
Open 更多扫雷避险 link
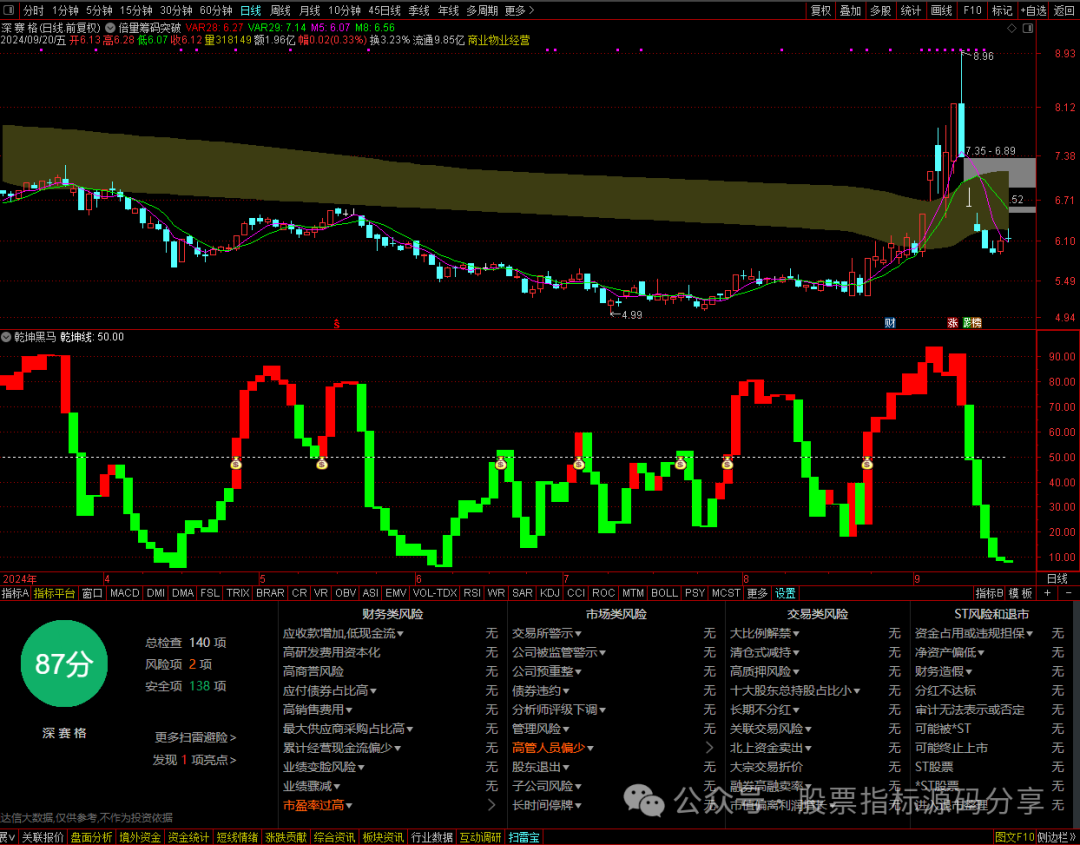pos(196,738)
